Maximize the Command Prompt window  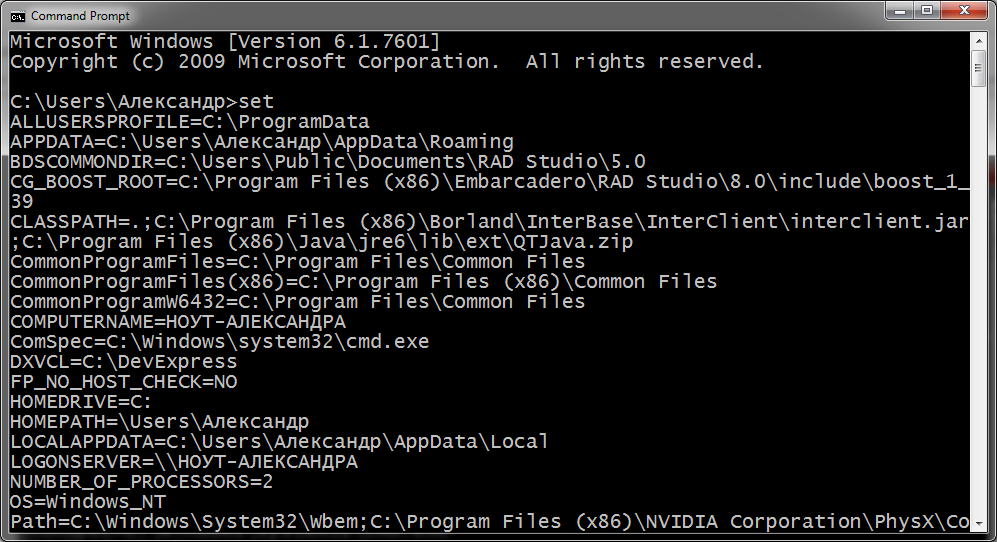[x=927, y=11]
